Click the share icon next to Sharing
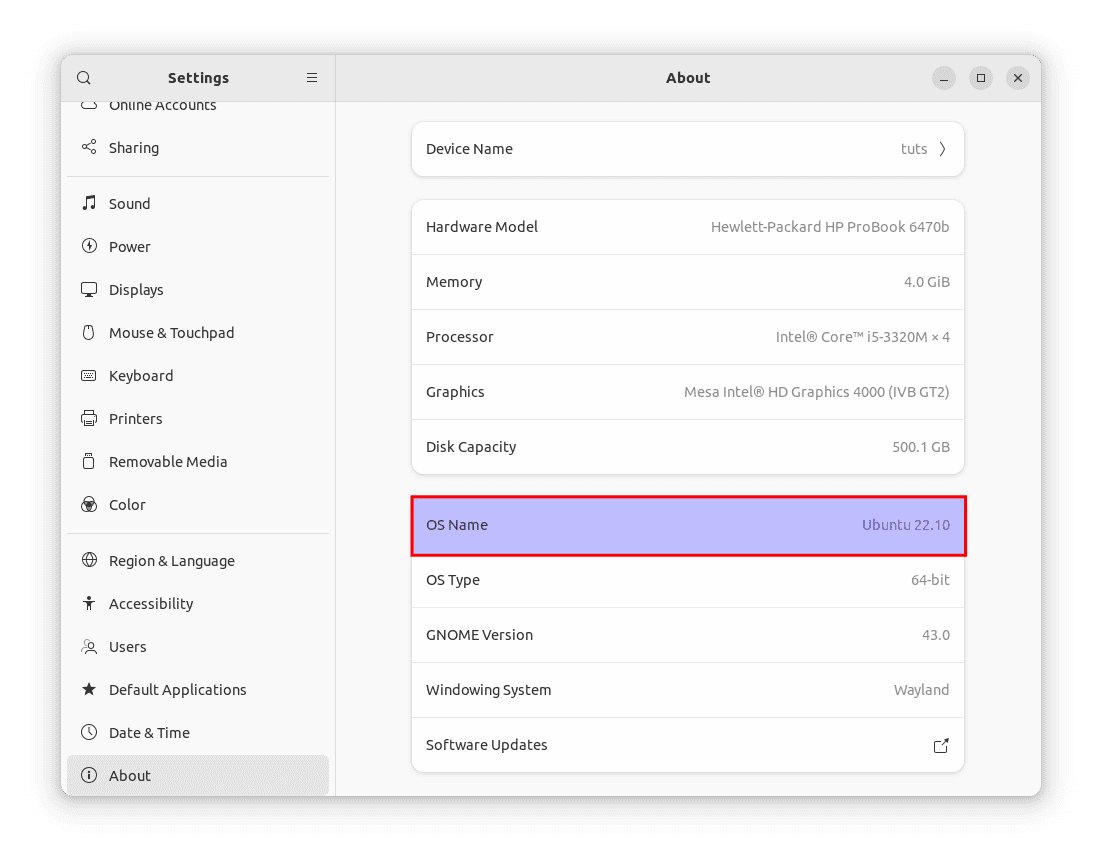This screenshot has width=1102, height=863. [89, 147]
